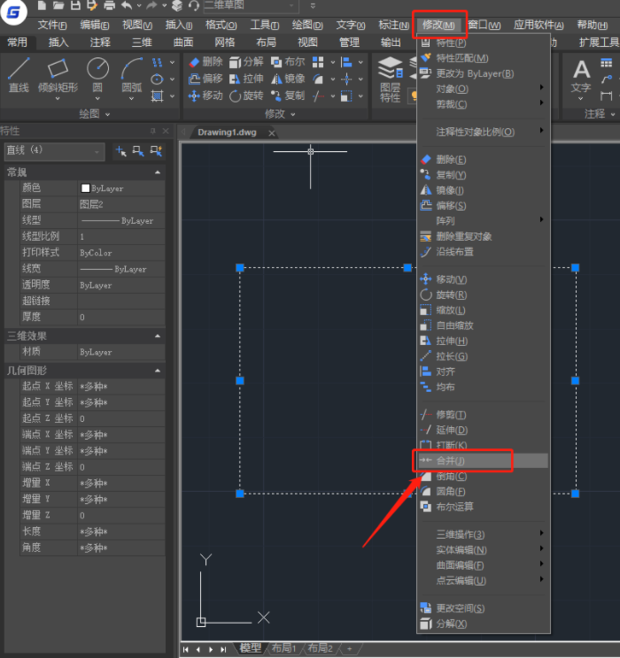Choose 缩放(L) from the menu
This screenshot has width=620, height=658.
(483, 310)
